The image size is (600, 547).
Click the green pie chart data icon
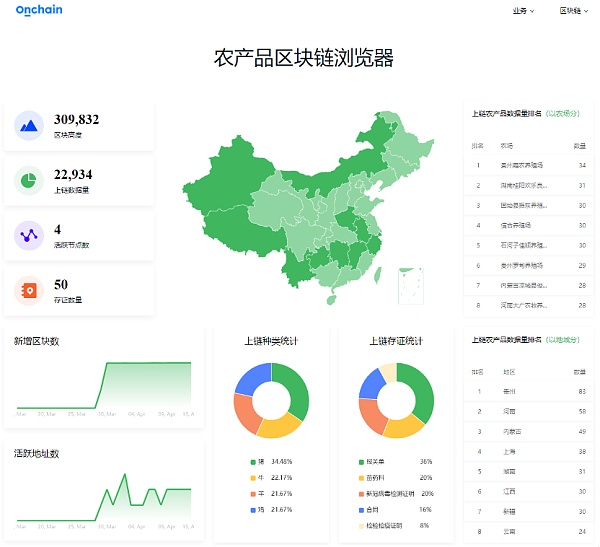pyautogui.click(x=29, y=180)
